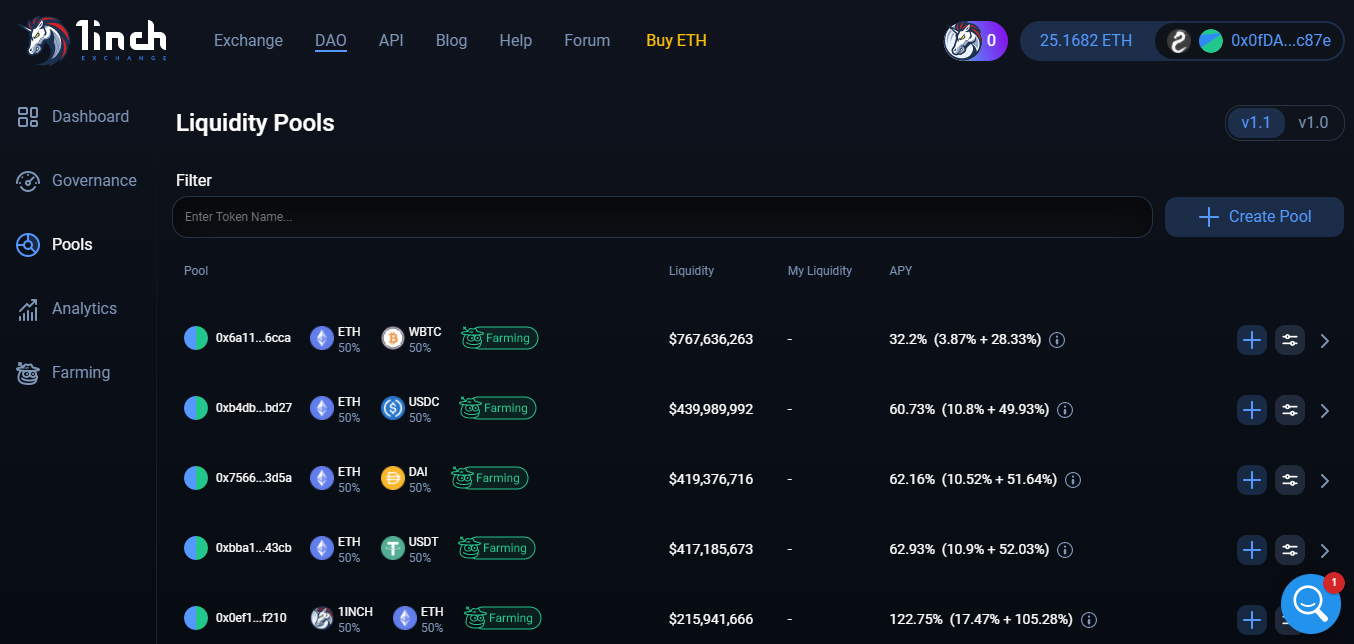Viewport: 1354px width, 644px height.
Task: Expand the ETH/USDT pool details arrow
Action: point(1325,551)
